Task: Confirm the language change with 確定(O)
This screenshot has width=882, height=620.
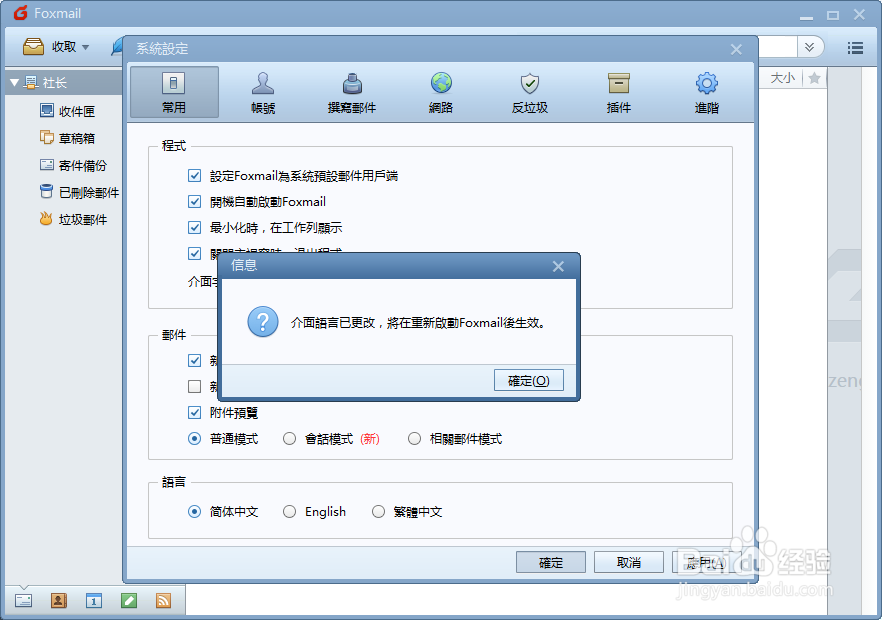Action: (x=528, y=379)
